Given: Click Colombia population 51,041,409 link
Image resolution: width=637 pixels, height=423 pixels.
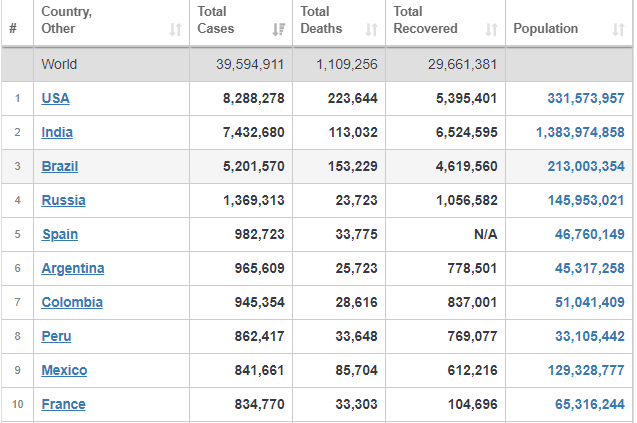Looking at the screenshot, I should tap(589, 302).
